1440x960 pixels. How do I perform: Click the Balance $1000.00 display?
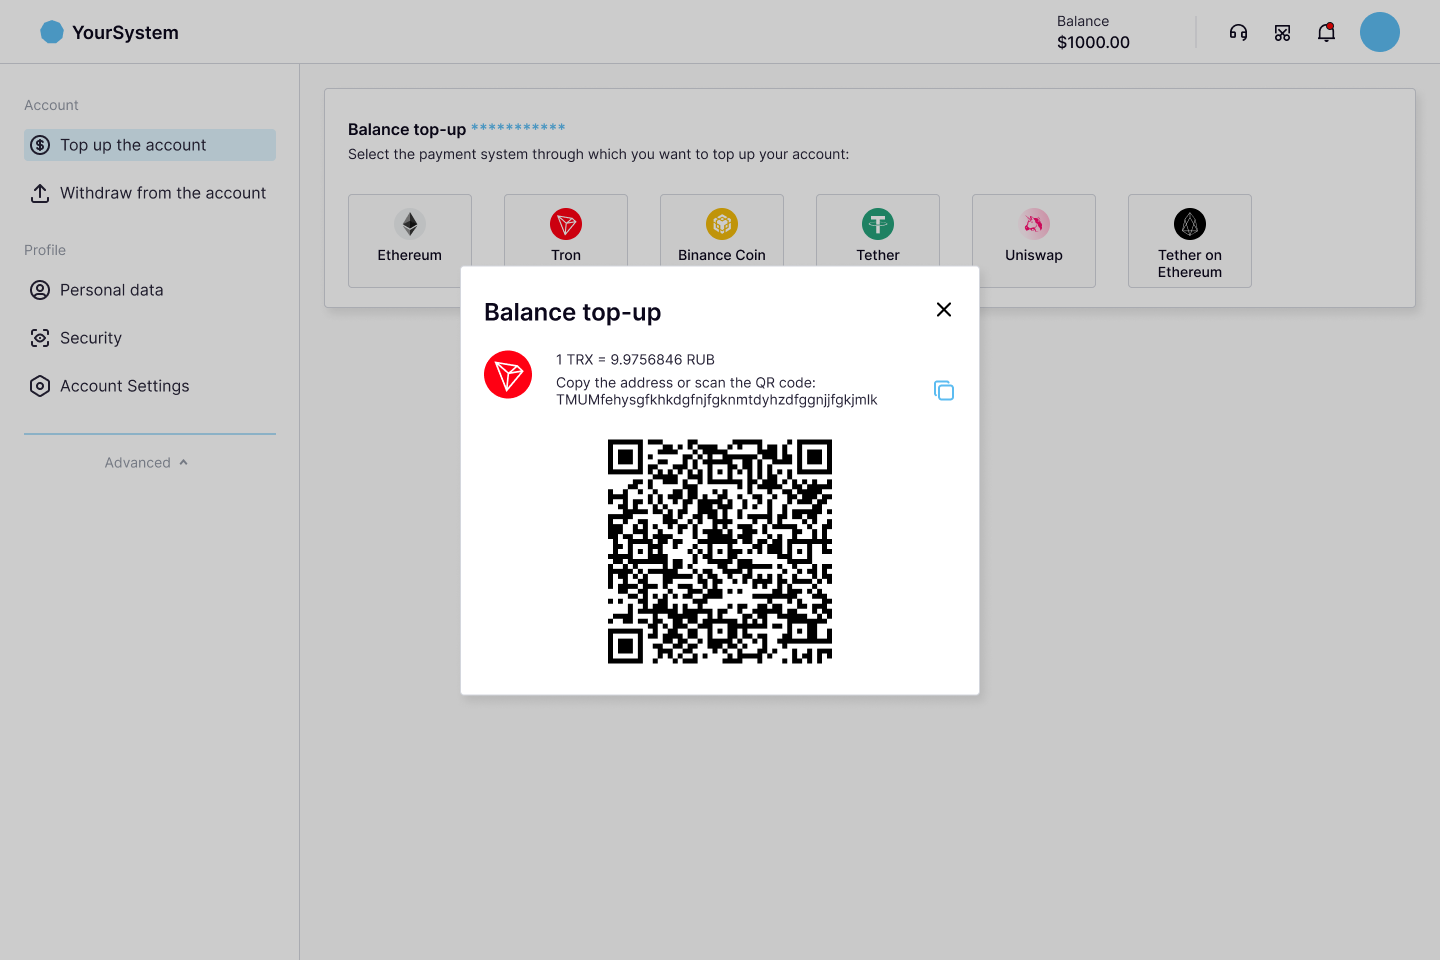1093,33
